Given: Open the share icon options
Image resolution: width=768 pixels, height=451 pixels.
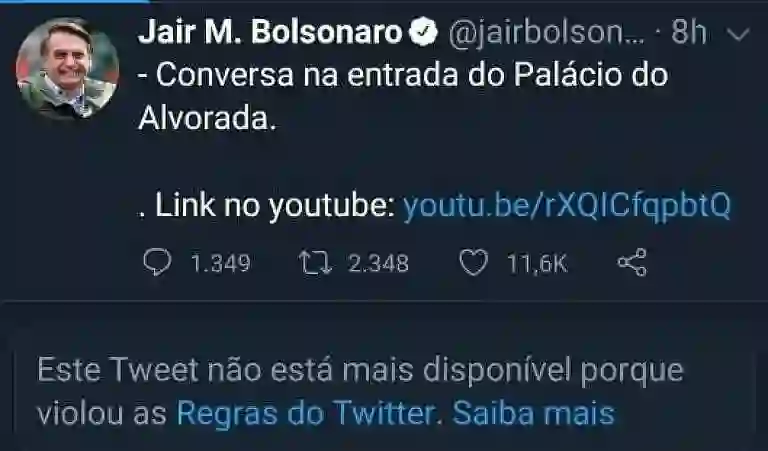Looking at the screenshot, I should [x=632, y=262].
